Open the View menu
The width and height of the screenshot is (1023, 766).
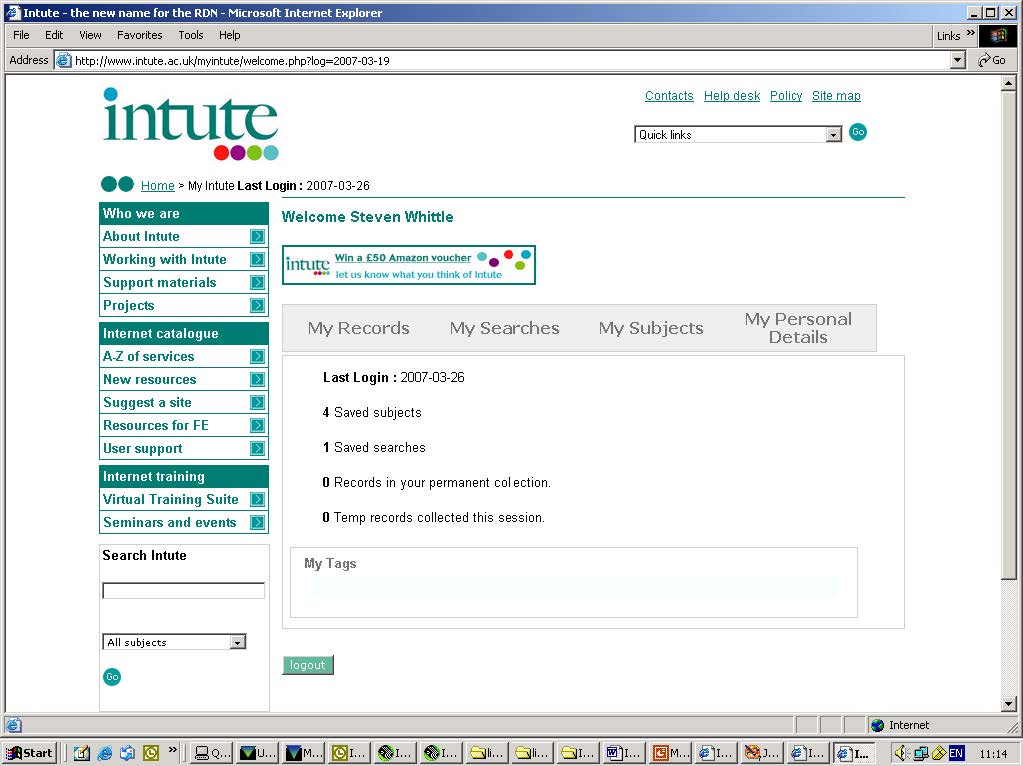91,35
